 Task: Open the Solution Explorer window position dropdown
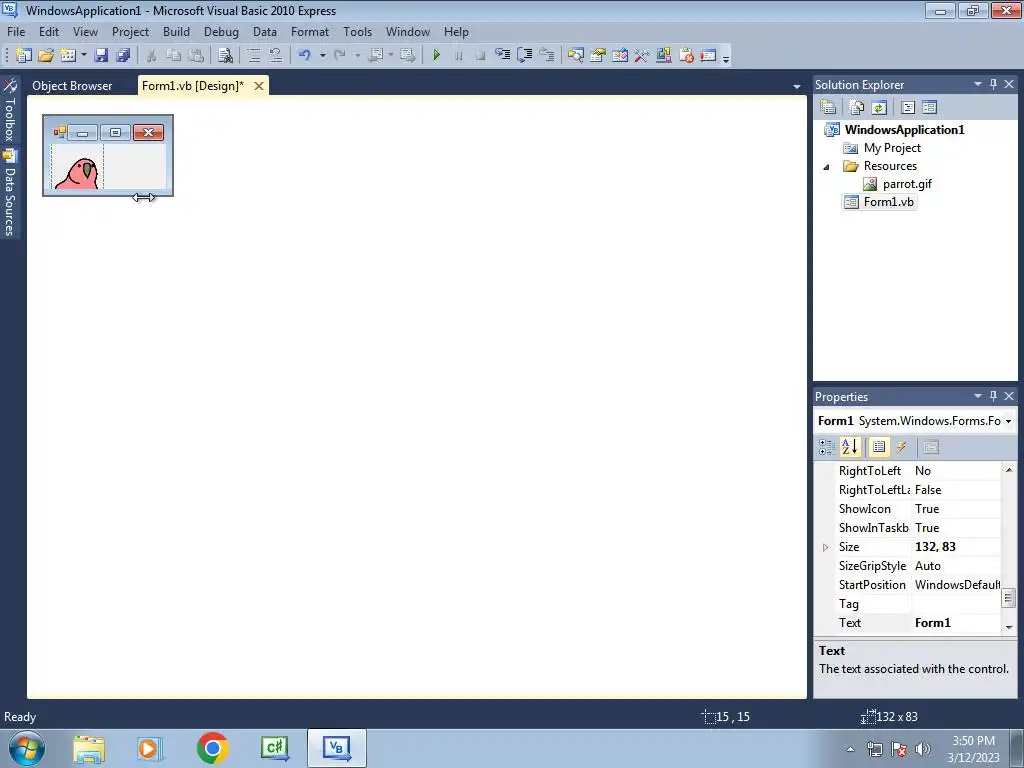[x=978, y=84]
